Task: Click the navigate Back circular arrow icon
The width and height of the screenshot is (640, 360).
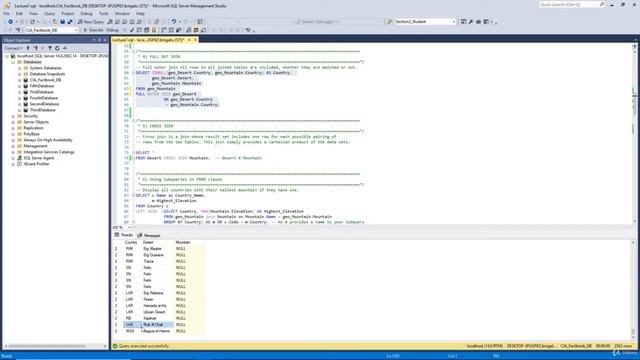Action: [x=10, y=22]
